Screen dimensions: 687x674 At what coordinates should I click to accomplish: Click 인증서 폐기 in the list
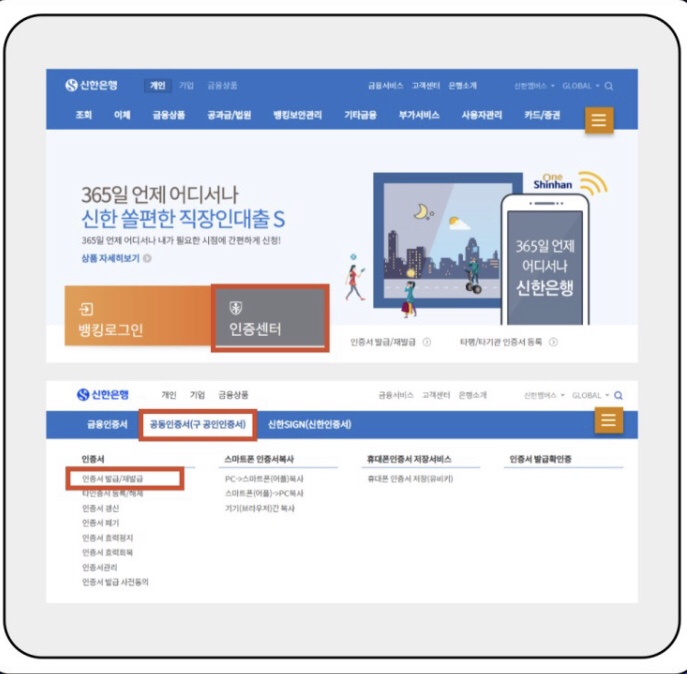point(100,523)
